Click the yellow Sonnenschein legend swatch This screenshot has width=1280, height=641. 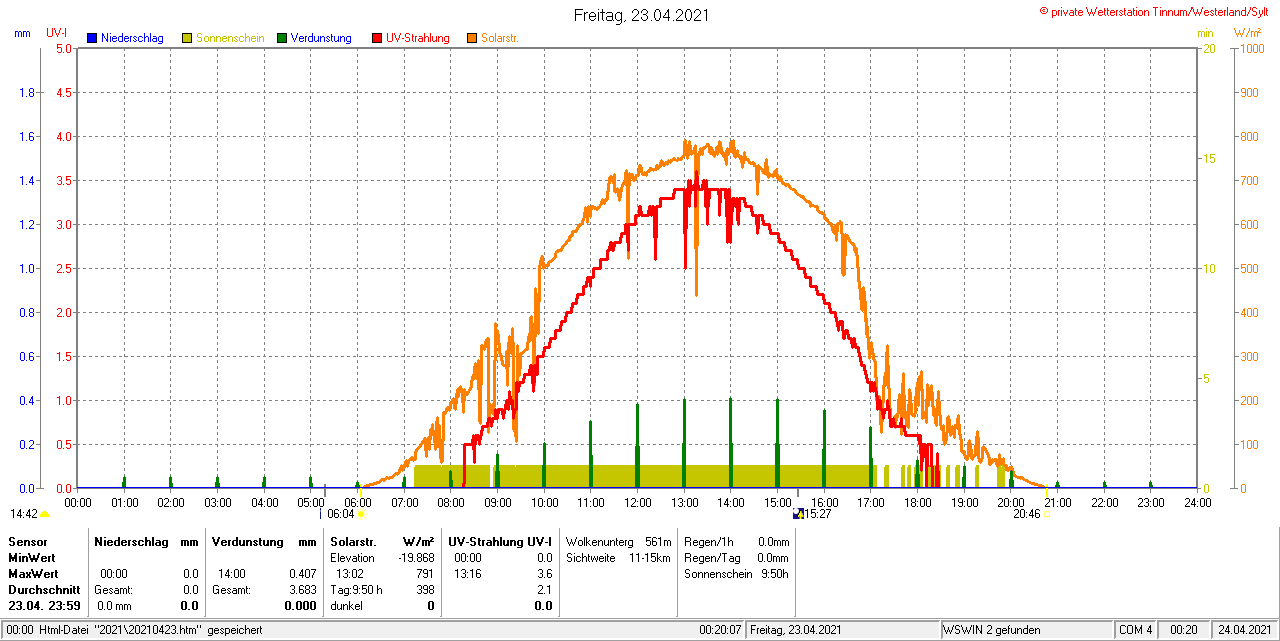pos(187,38)
